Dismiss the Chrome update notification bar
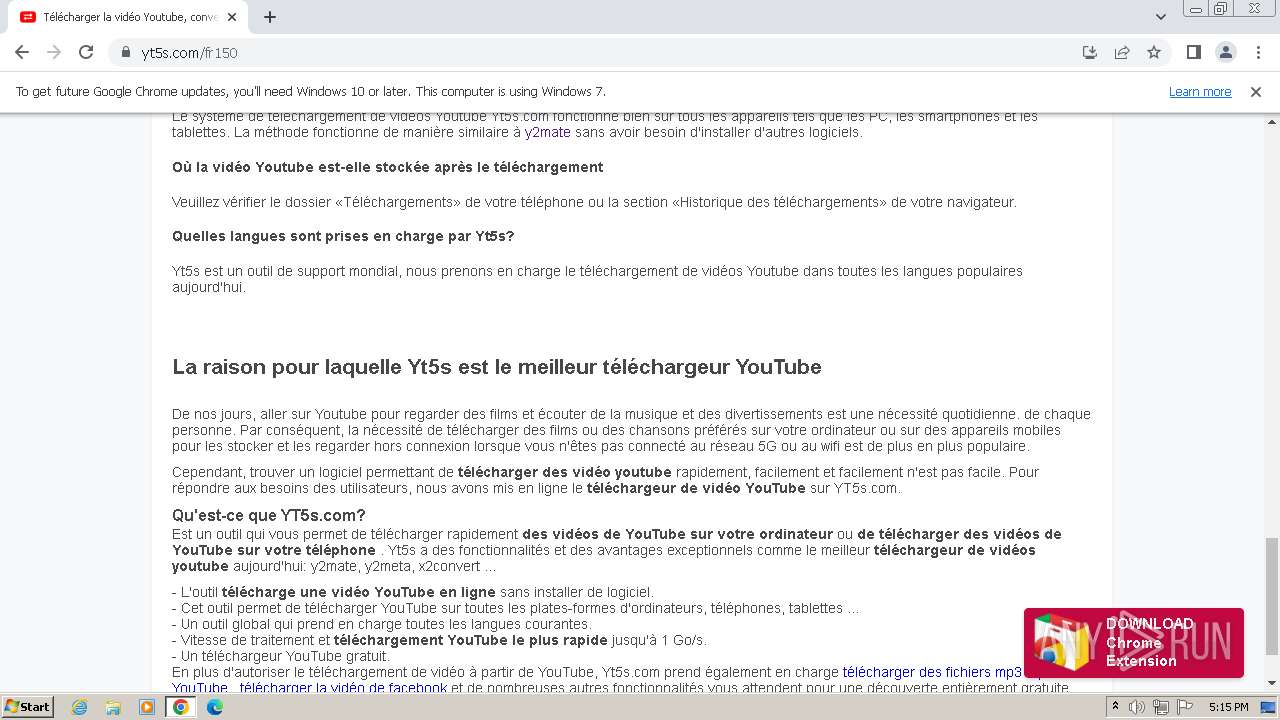1280x720 pixels. [1256, 91]
